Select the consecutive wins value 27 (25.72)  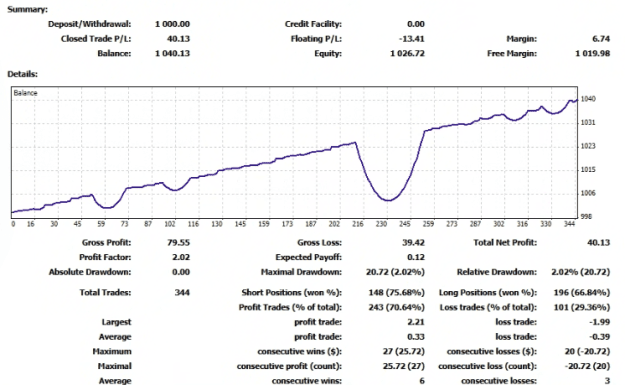coord(403,352)
